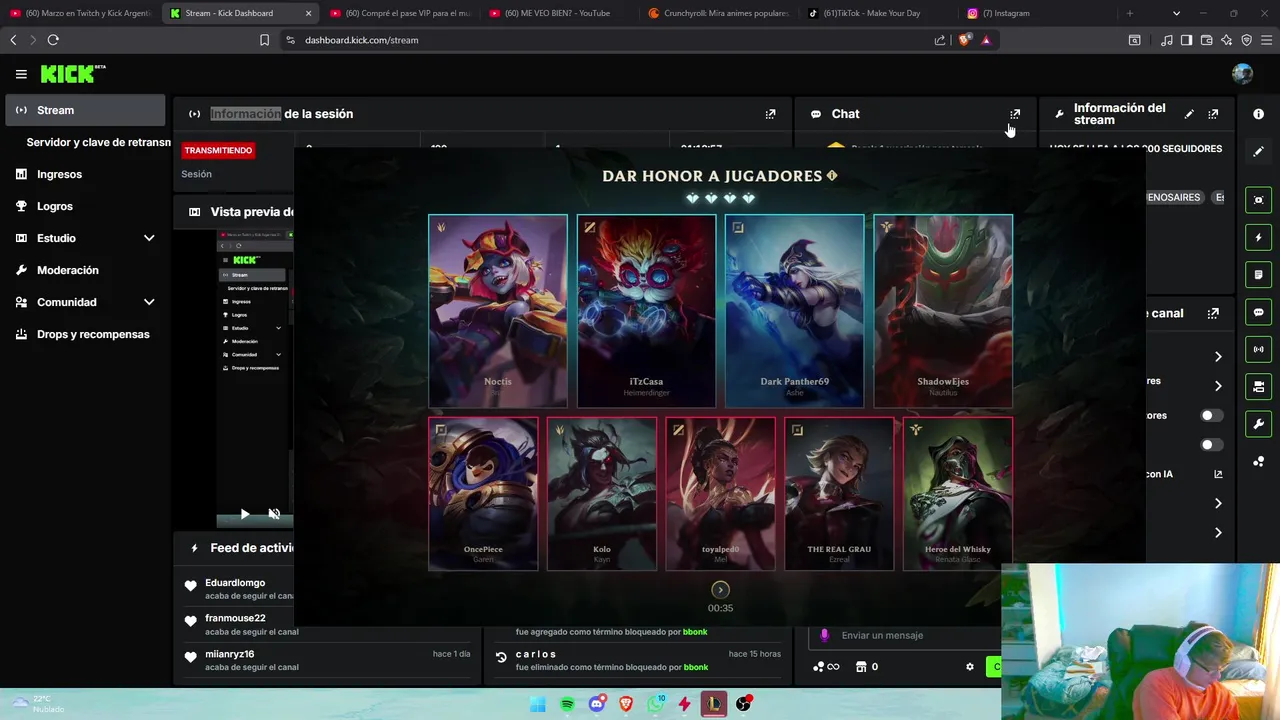1280x720 pixels.
Task: Bookmark this page icon
Action: pyautogui.click(x=264, y=40)
